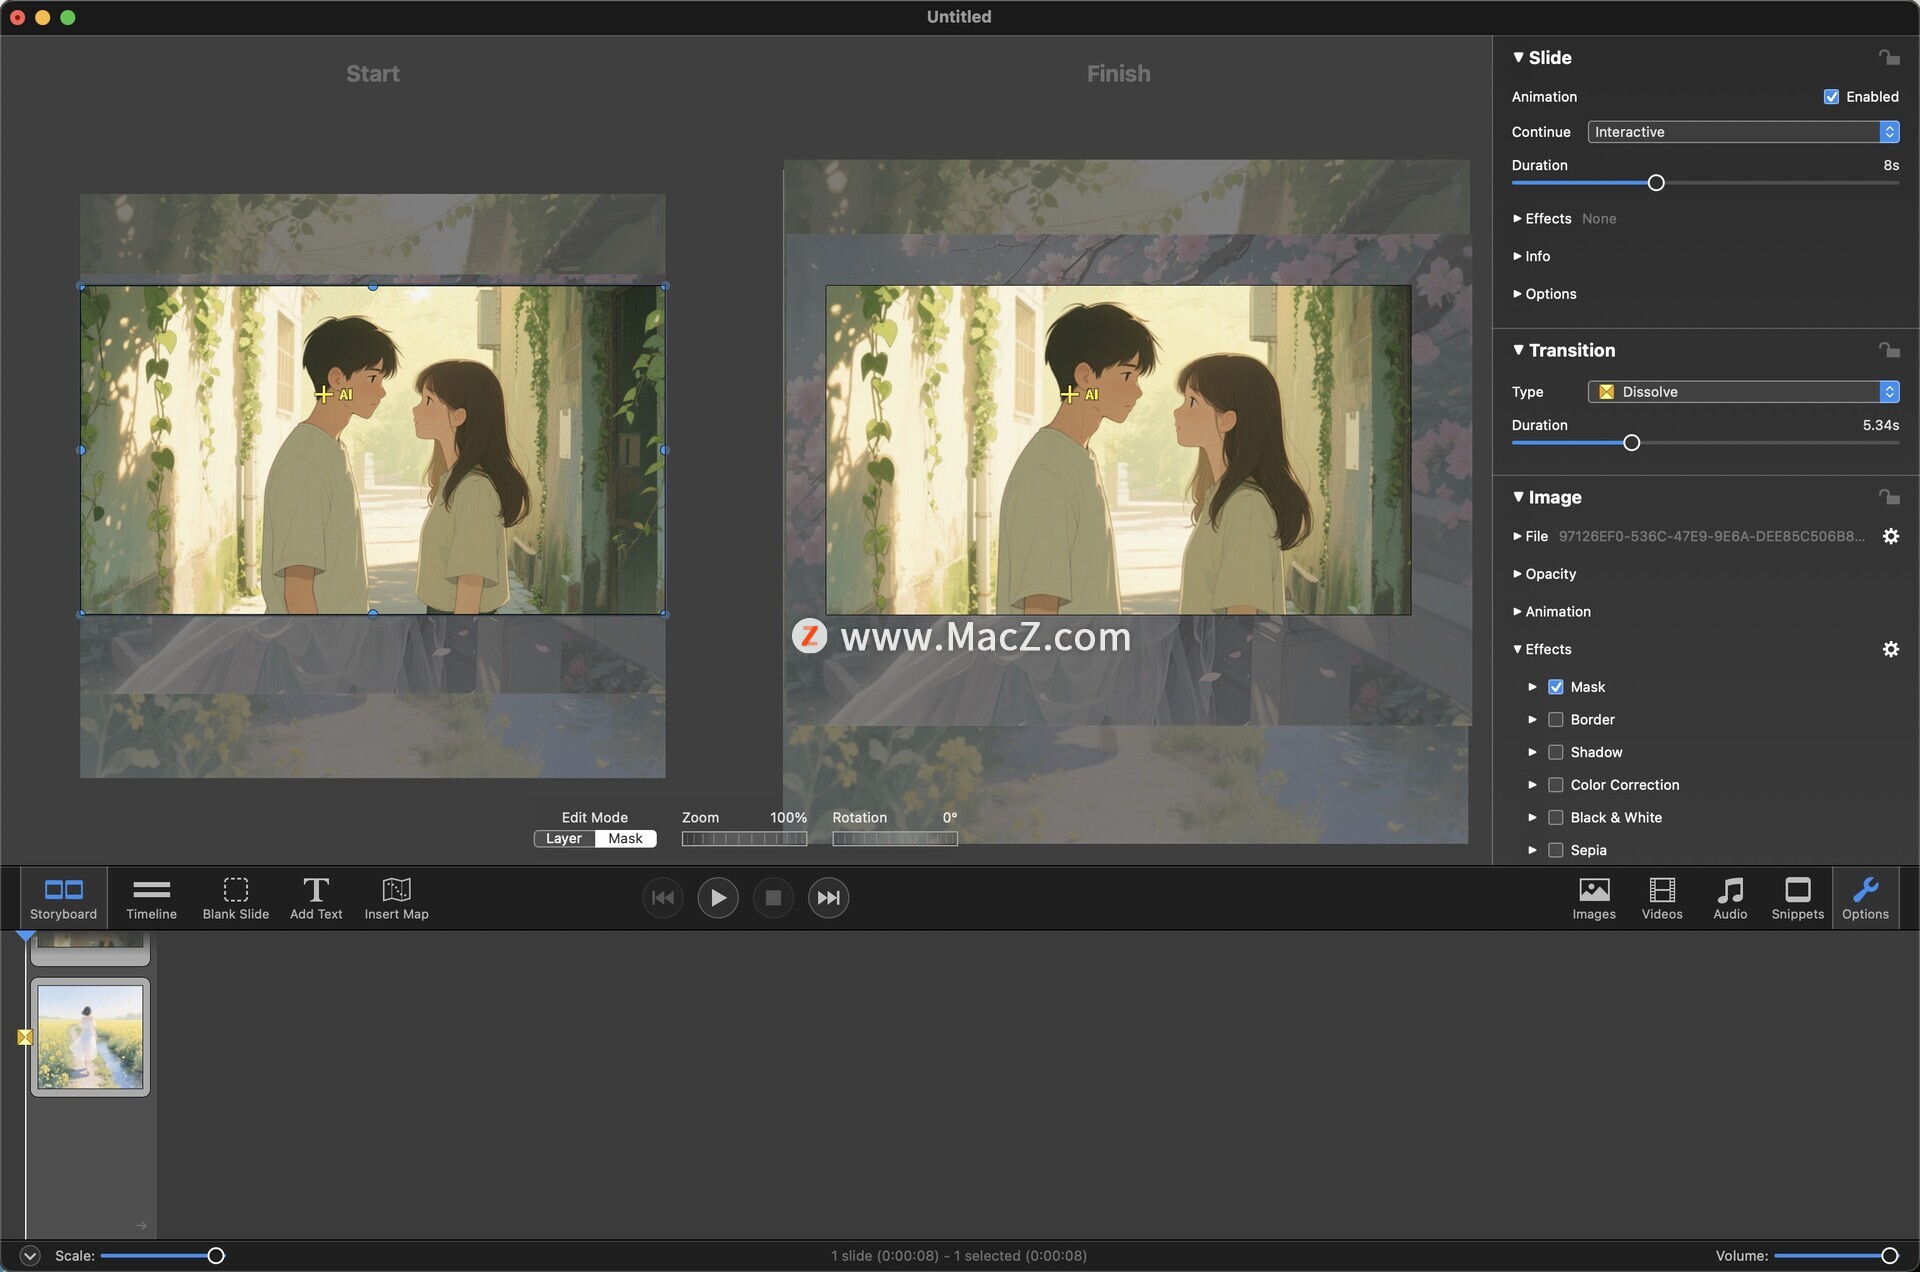Click the transition Duration slider handle
The height and width of the screenshot is (1272, 1920).
1631,443
